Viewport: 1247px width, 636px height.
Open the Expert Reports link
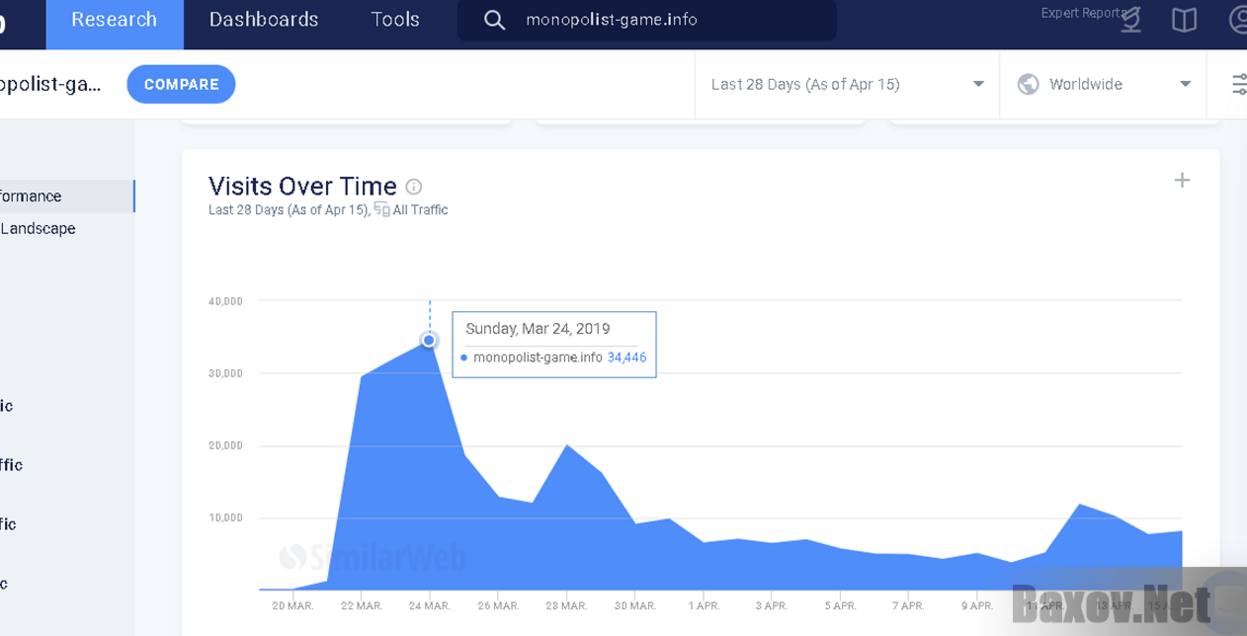(1083, 13)
